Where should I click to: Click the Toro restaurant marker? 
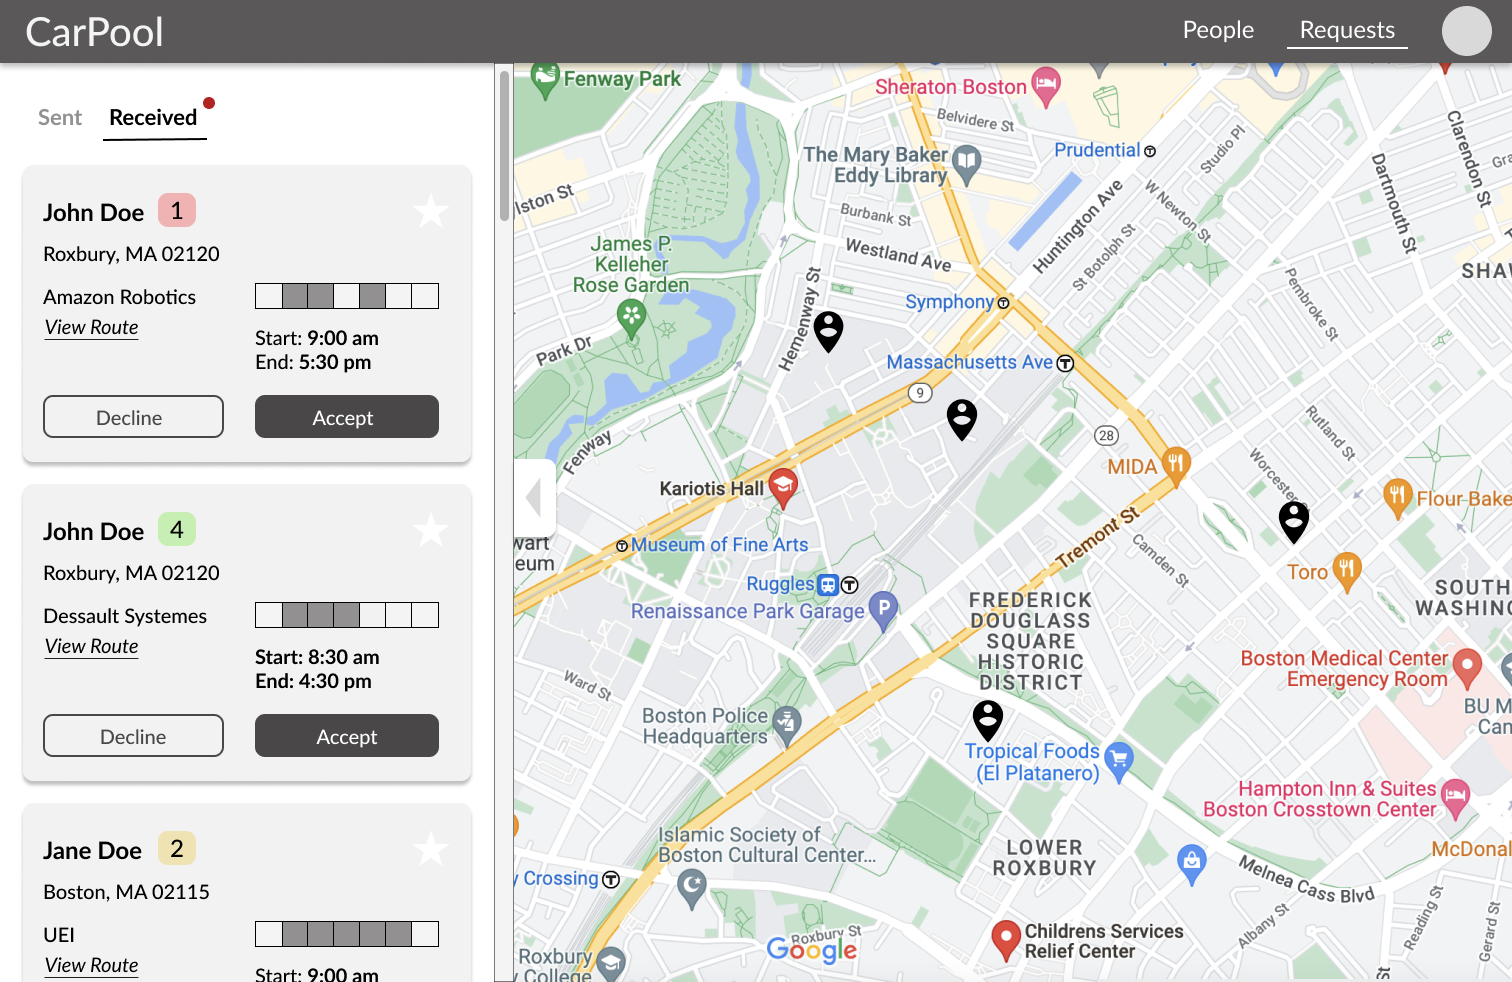(1347, 571)
